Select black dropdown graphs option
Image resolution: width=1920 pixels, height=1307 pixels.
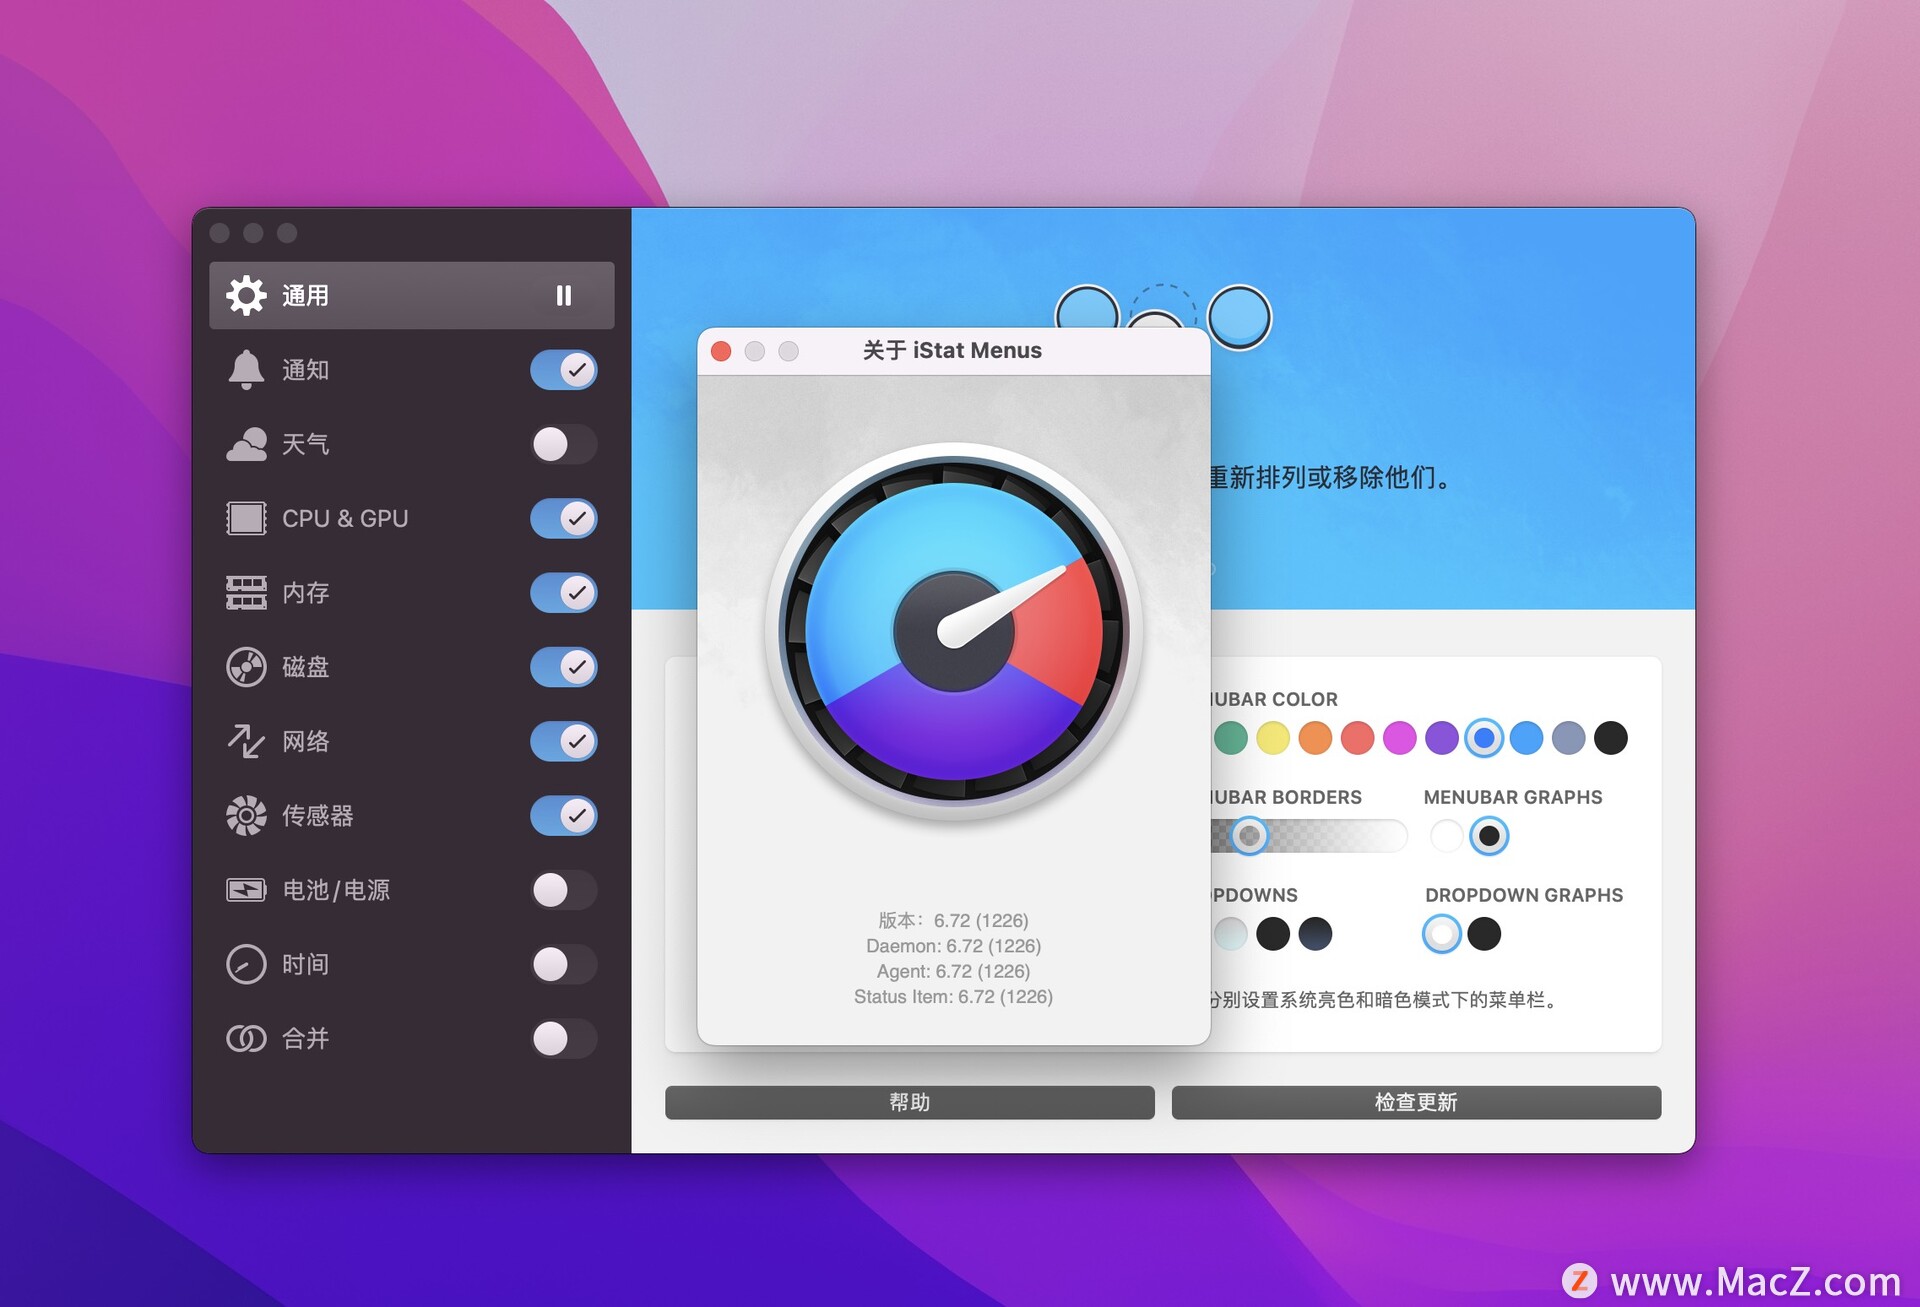click(1484, 934)
